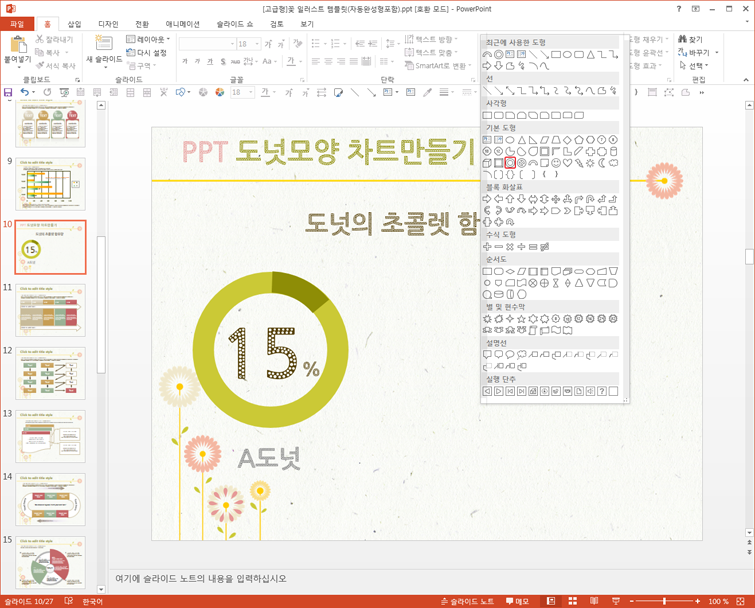Viewport: 755px width, 608px height.
Task: Click the zoom slider handle
Action: pos(664,601)
